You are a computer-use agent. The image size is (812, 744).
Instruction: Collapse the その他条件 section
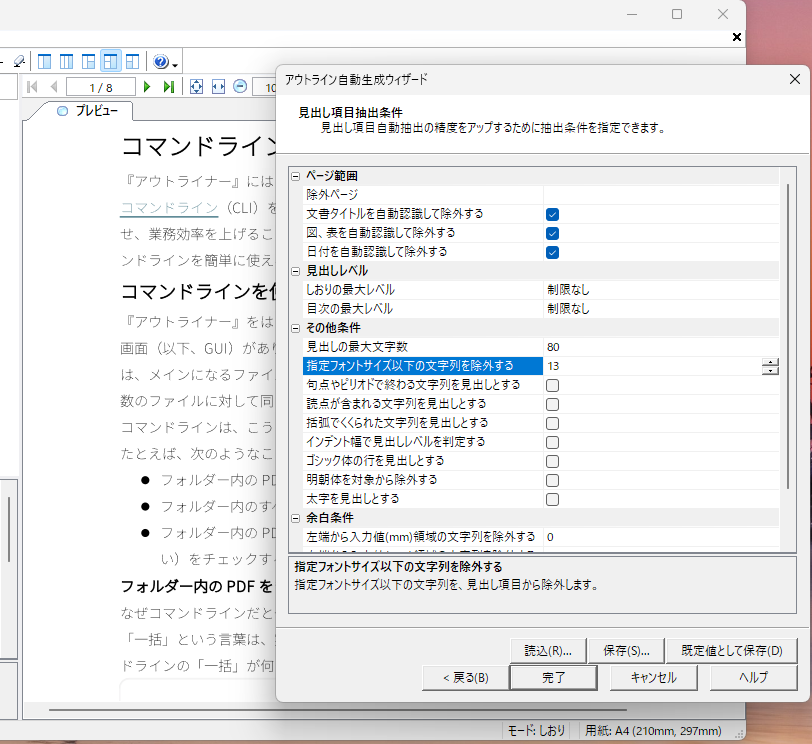coord(296,328)
